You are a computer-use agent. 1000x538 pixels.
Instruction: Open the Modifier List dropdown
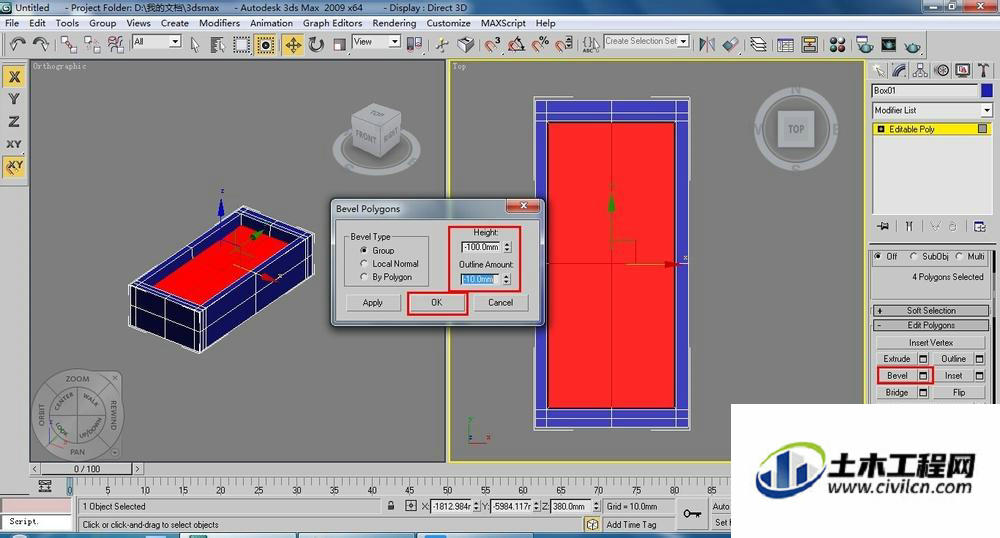pyautogui.click(x=932, y=110)
